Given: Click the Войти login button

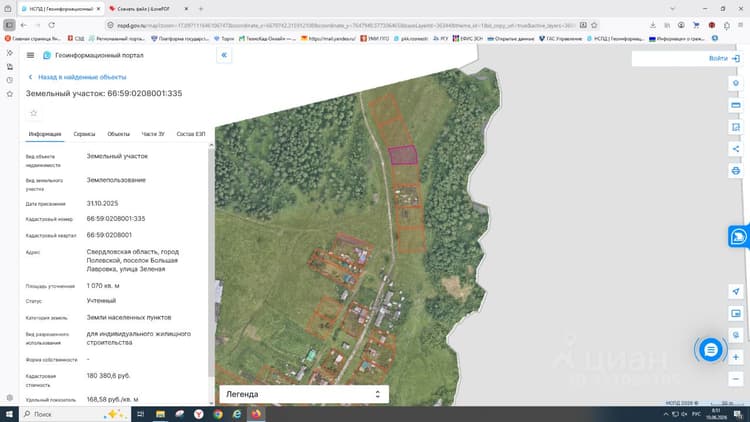Looking at the screenshot, I should tap(724, 58).
